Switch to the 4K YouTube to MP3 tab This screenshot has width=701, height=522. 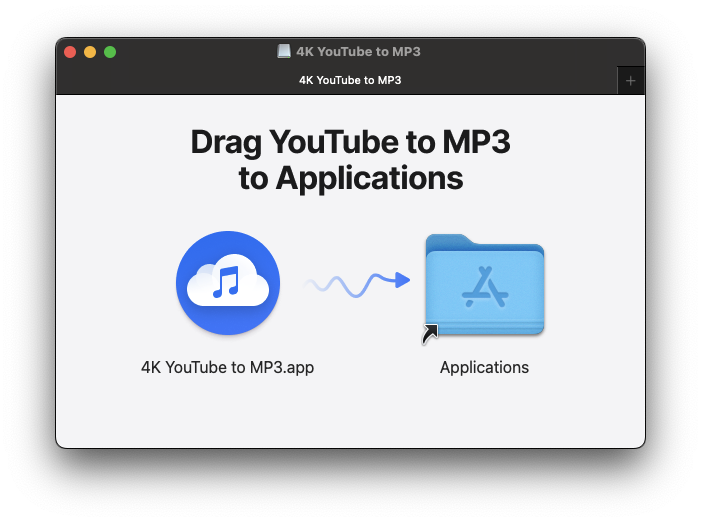click(349, 80)
